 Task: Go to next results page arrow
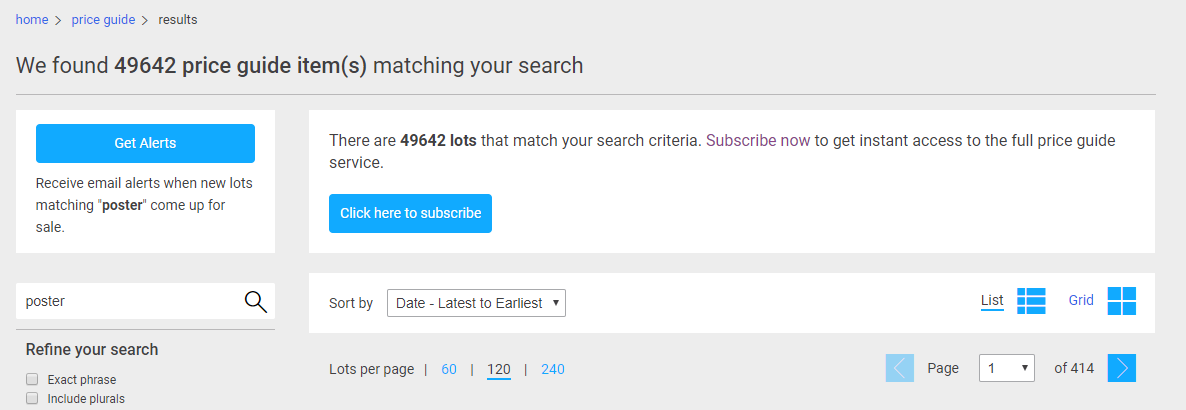(x=1122, y=368)
